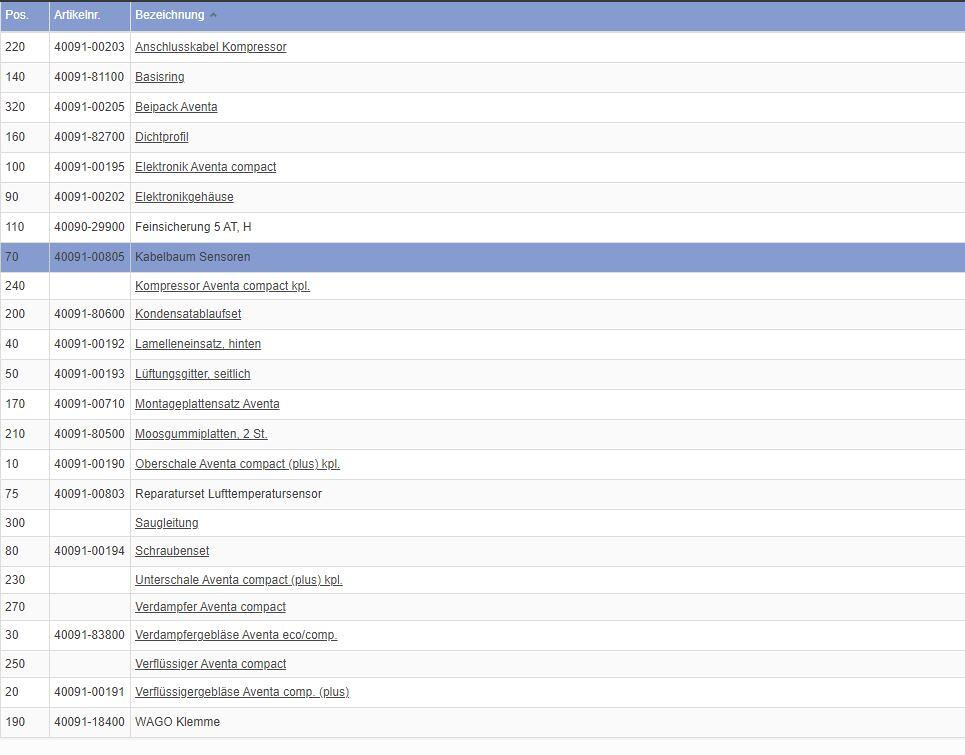Click the Artikelnr. column header
Viewport: 965px width, 755px height.
click(x=77, y=15)
